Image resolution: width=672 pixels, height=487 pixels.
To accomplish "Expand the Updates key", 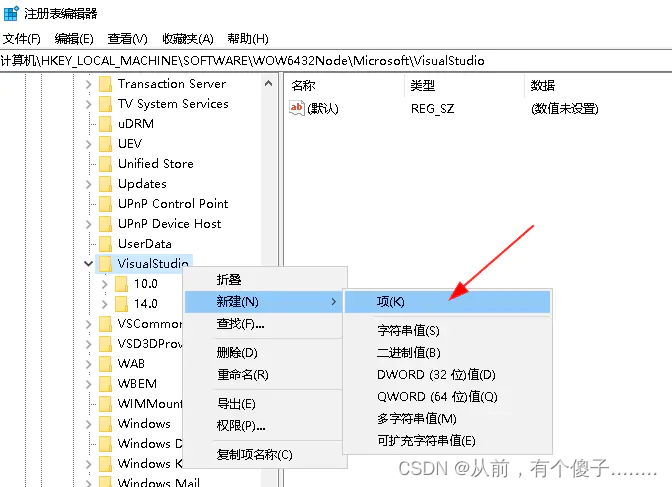I will coord(88,184).
